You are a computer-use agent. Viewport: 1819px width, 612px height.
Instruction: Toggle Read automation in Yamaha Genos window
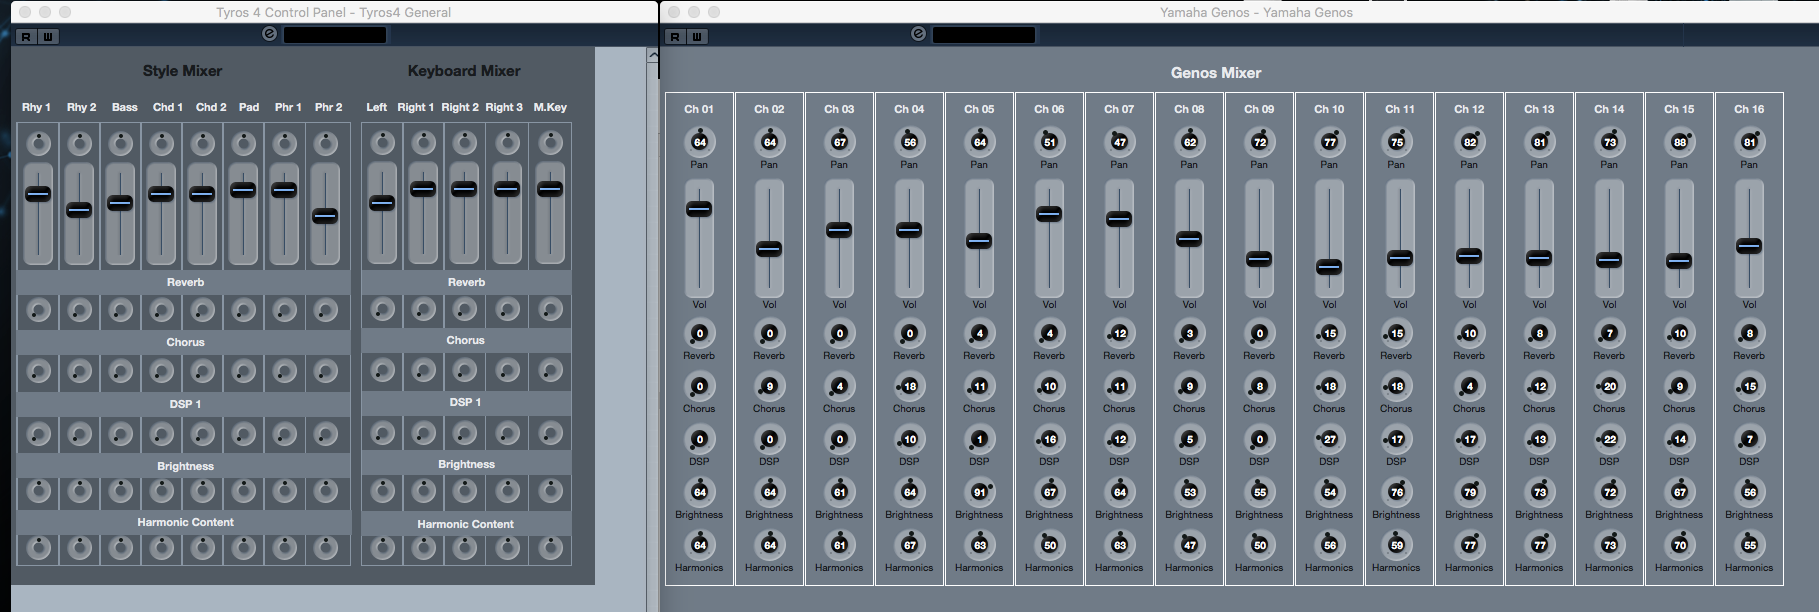click(x=676, y=36)
